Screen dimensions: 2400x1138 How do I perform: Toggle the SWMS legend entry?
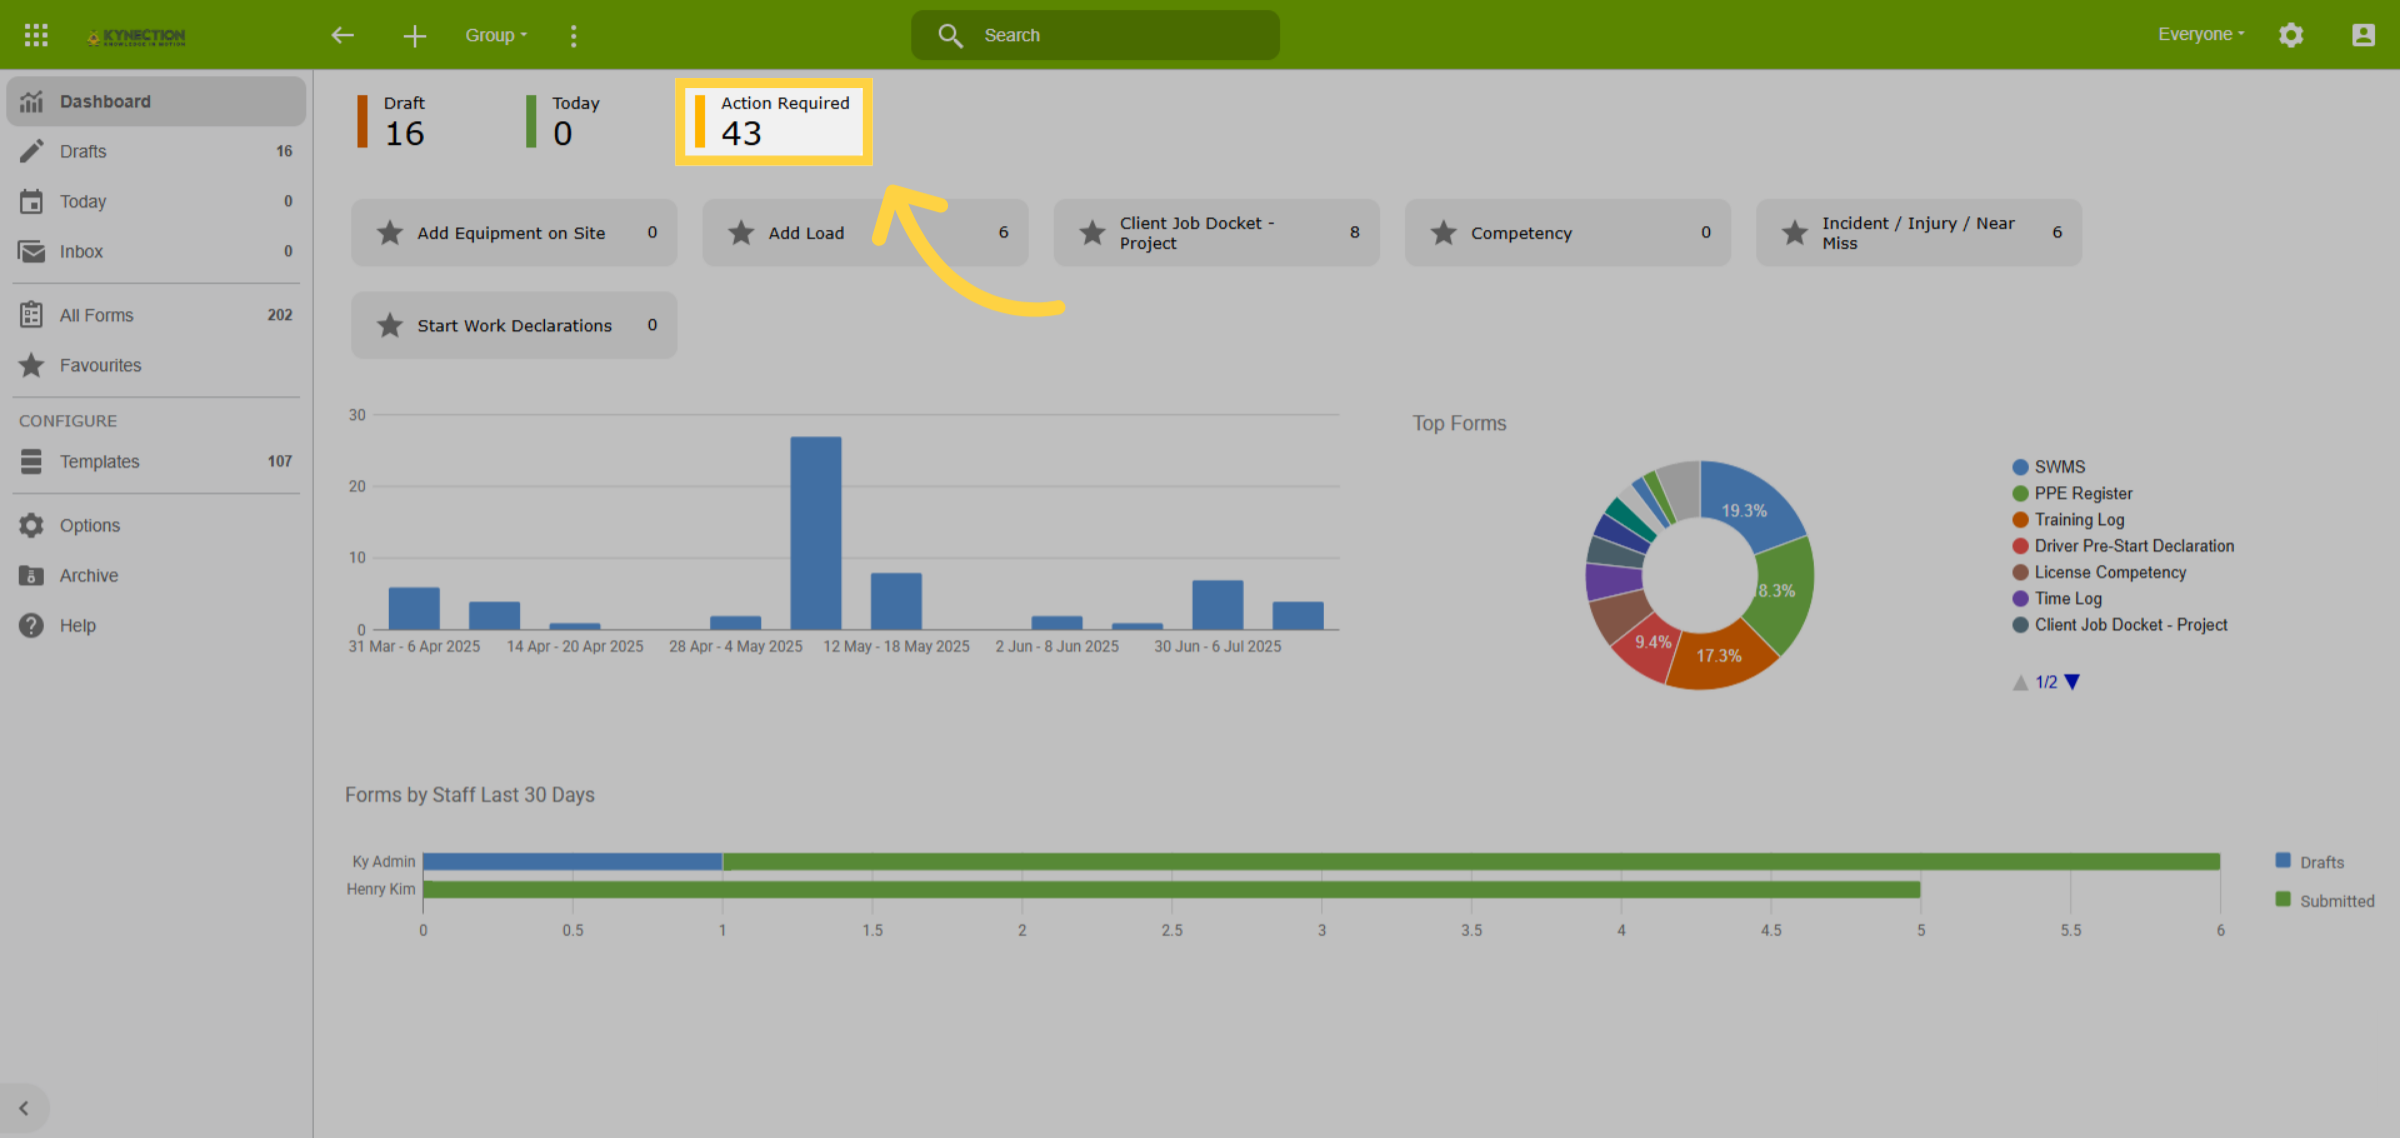(2048, 467)
